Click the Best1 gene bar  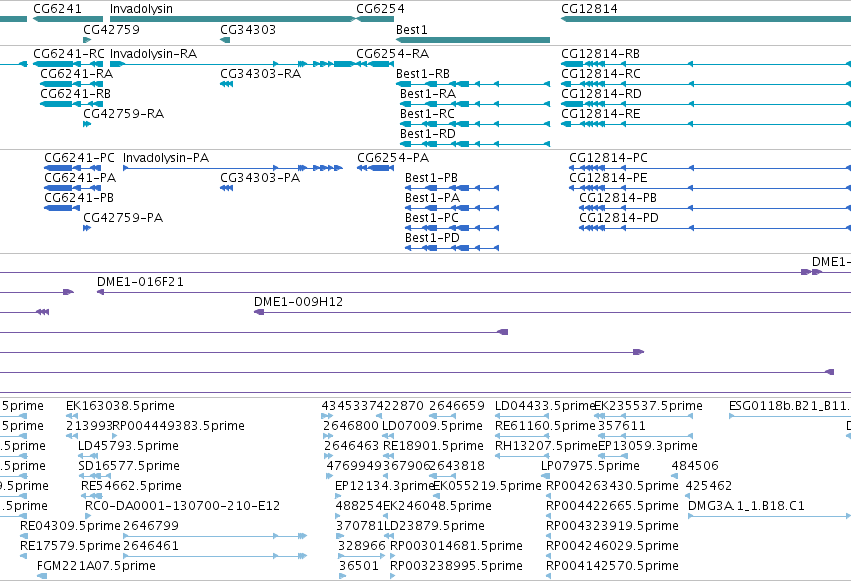pos(473,40)
